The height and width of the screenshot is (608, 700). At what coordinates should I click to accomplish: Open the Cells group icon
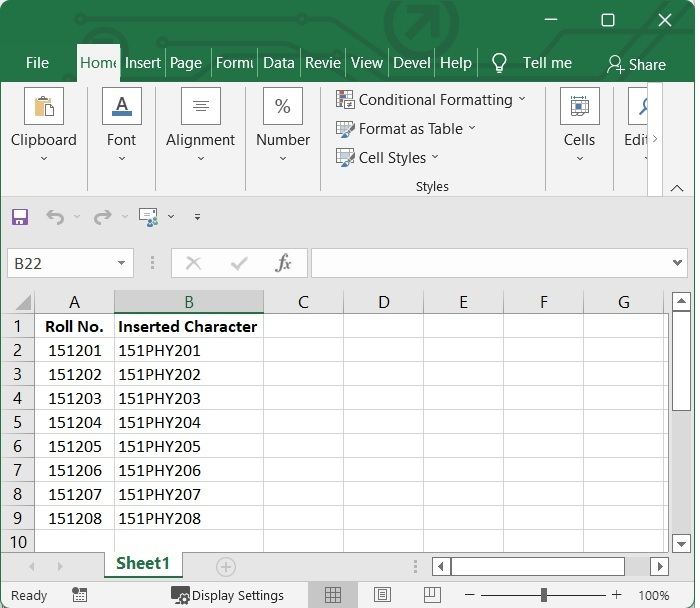pyautogui.click(x=579, y=107)
